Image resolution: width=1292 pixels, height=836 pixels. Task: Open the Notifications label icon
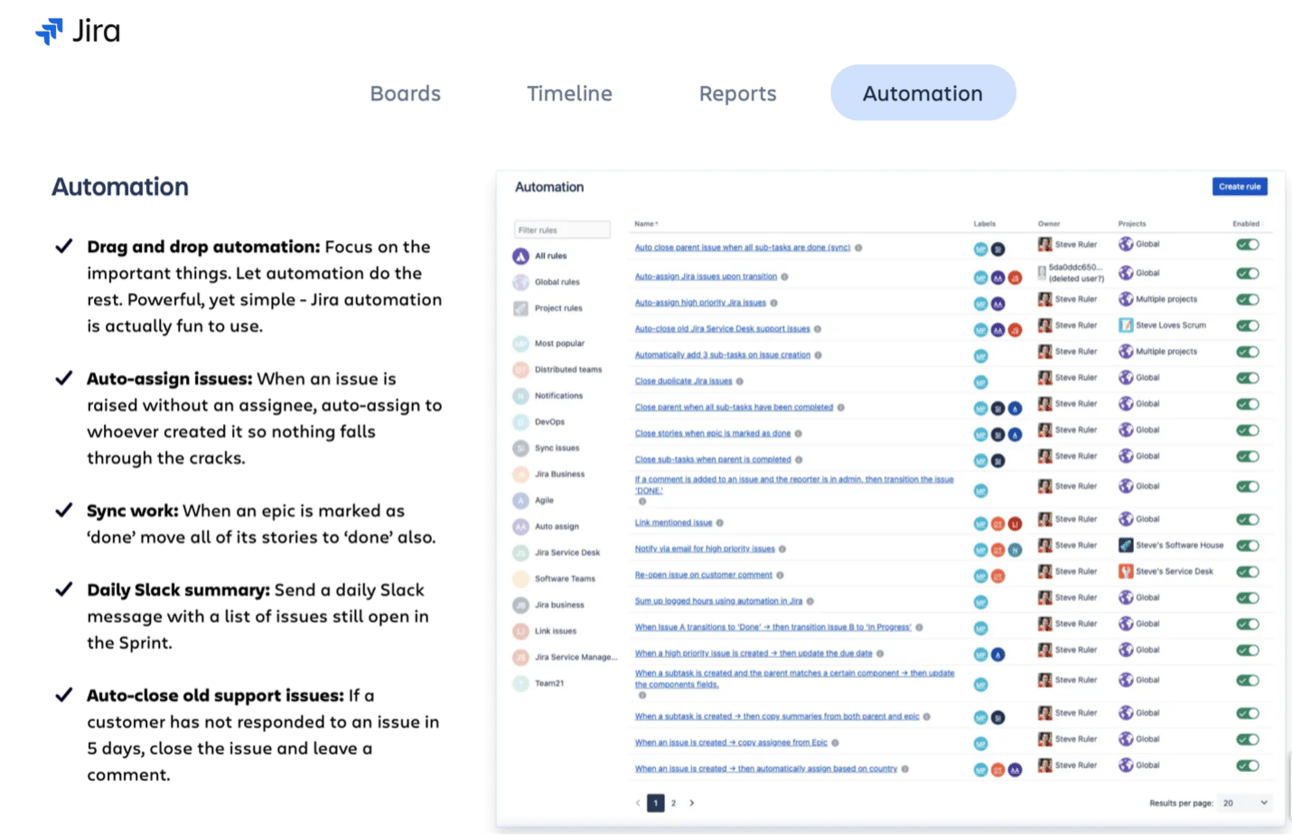pyautogui.click(x=521, y=396)
